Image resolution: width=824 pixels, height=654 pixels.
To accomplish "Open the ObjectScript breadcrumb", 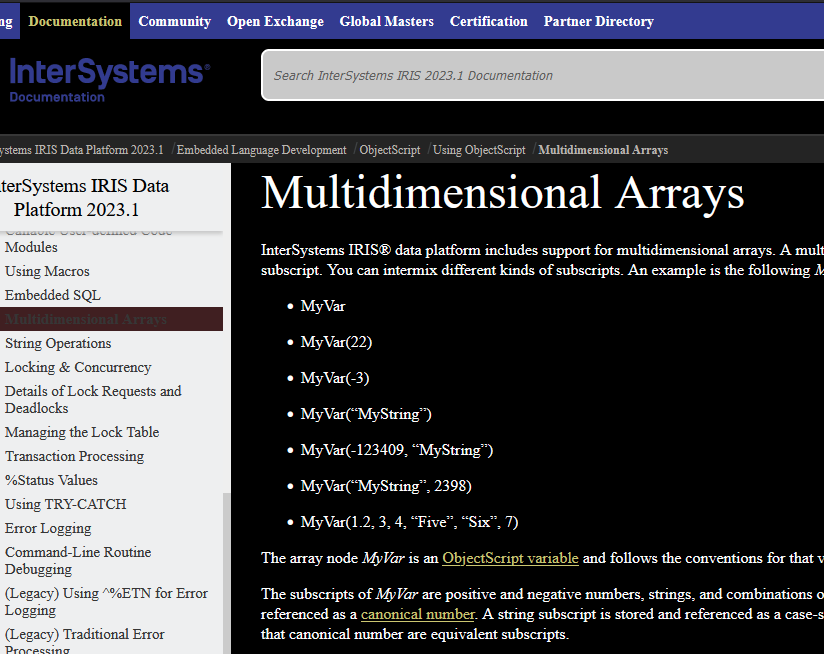I will coord(389,150).
